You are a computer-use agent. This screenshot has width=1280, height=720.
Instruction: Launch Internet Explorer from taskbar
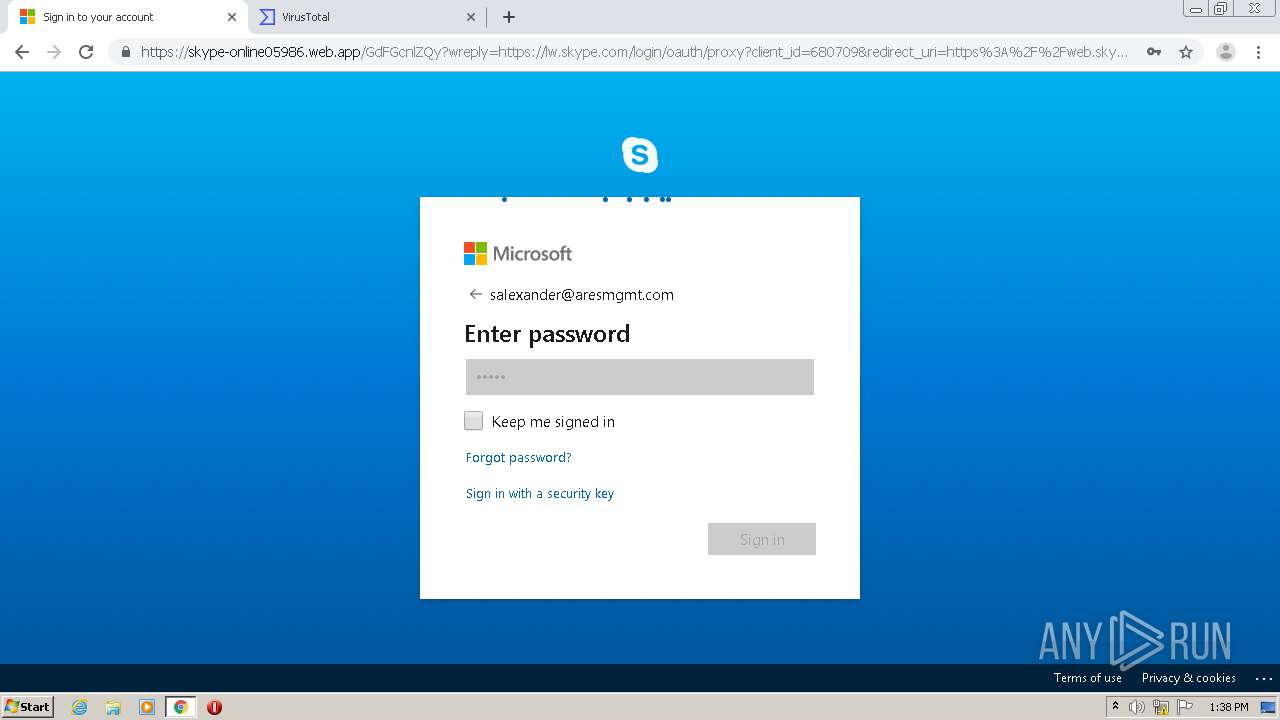pos(80,707)
